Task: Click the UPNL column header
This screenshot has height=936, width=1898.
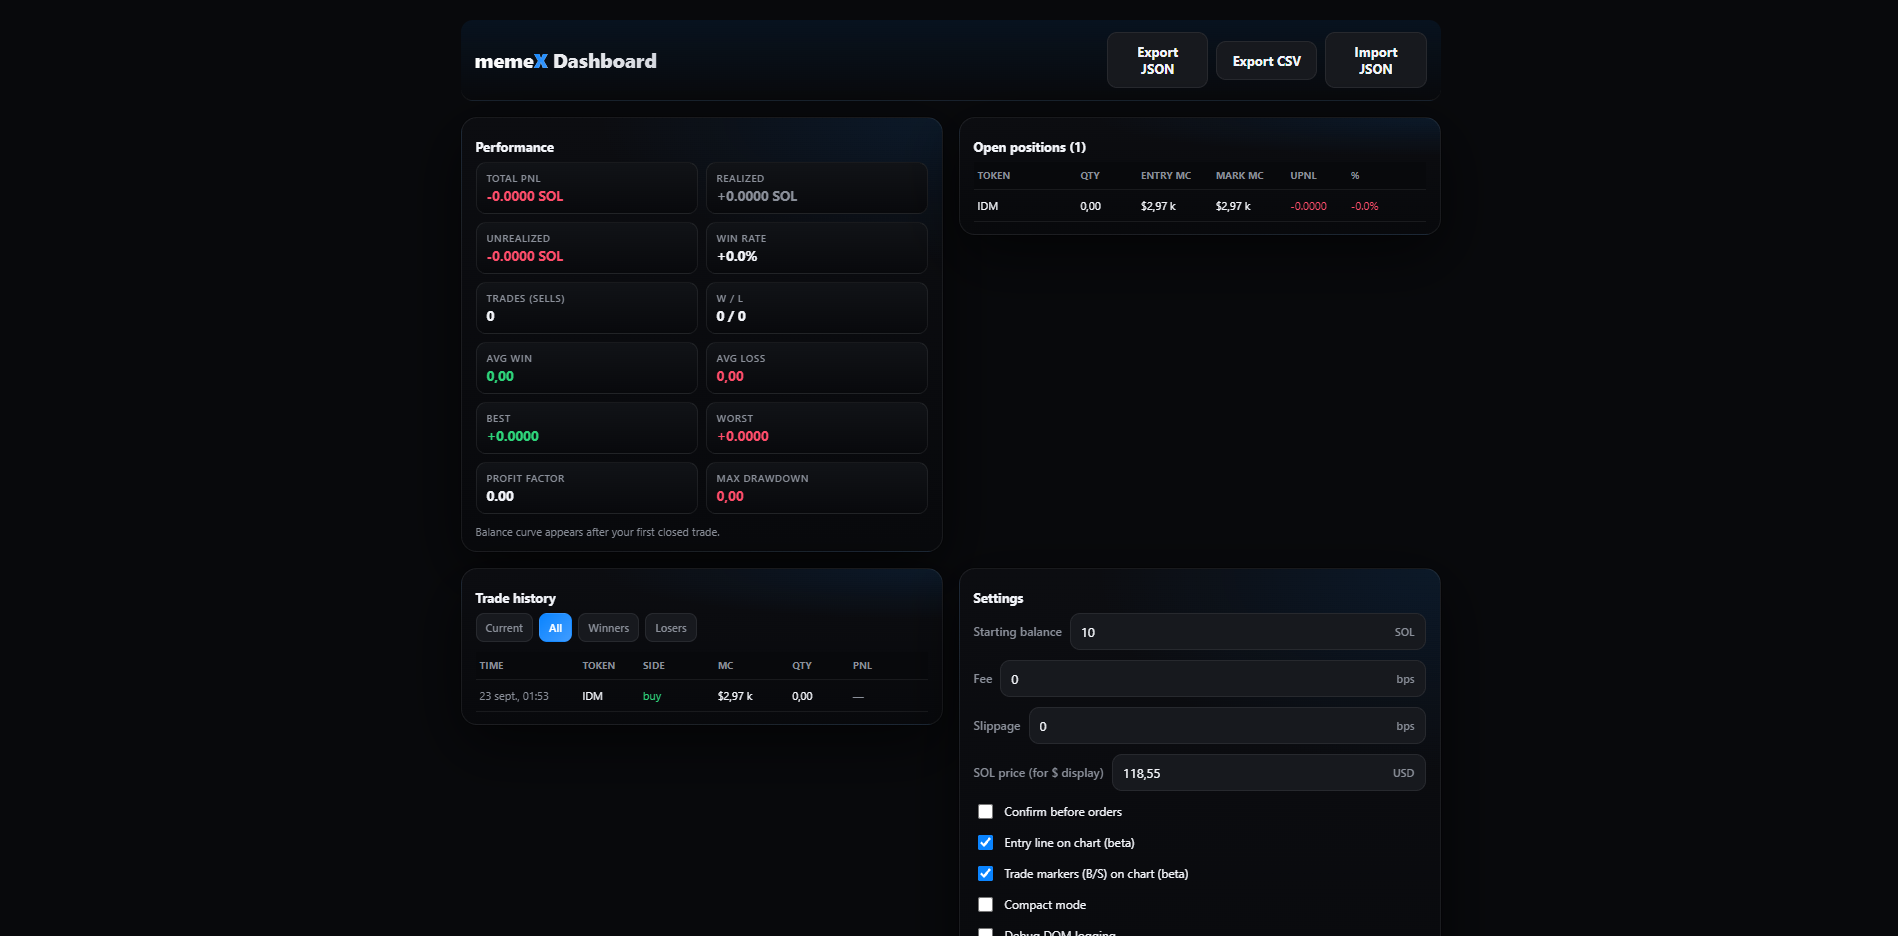Action: 1303,176
